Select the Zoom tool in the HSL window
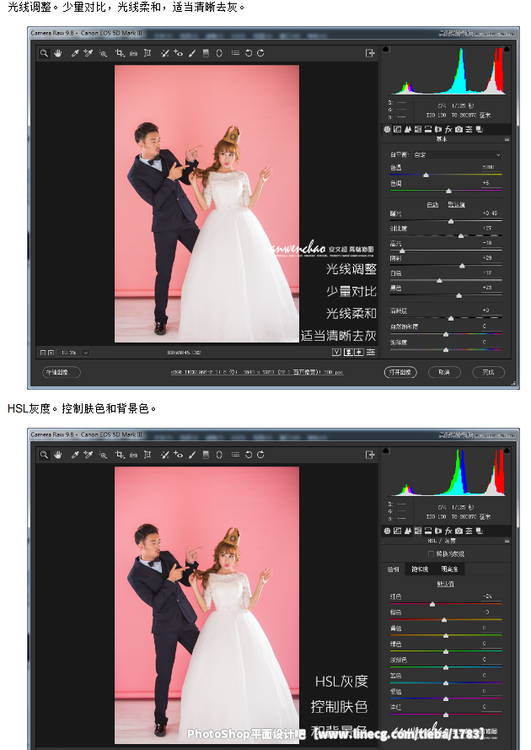531x750 pixels. click(44, 454)
